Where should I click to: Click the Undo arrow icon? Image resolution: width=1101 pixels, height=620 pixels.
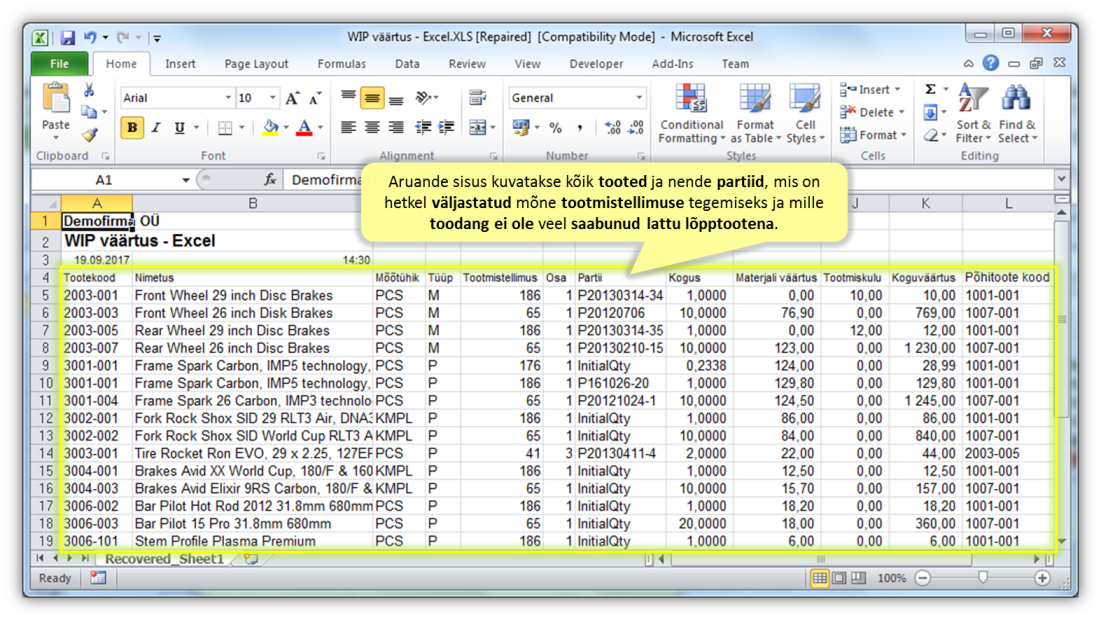[x=90, y=37]
